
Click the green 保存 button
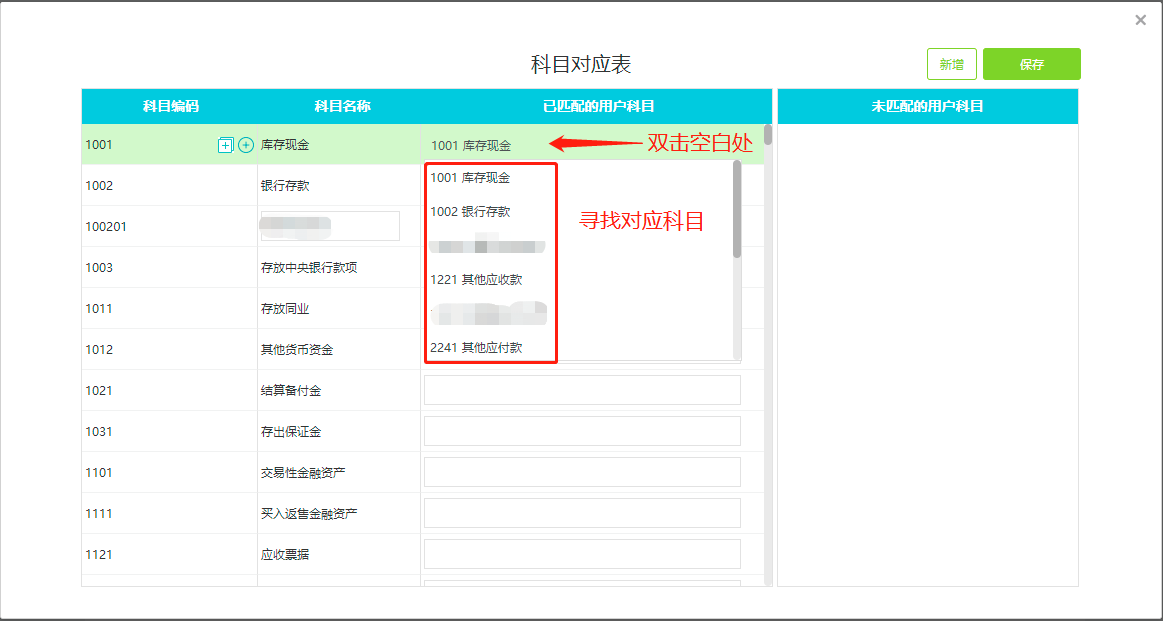[1032, 65]
